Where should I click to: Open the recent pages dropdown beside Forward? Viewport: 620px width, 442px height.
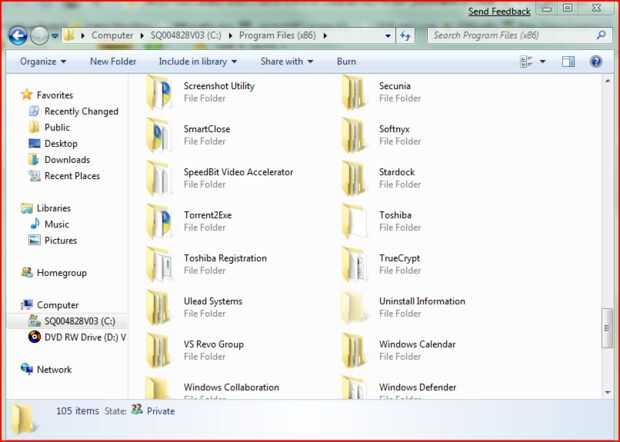[x=55, y=36]
